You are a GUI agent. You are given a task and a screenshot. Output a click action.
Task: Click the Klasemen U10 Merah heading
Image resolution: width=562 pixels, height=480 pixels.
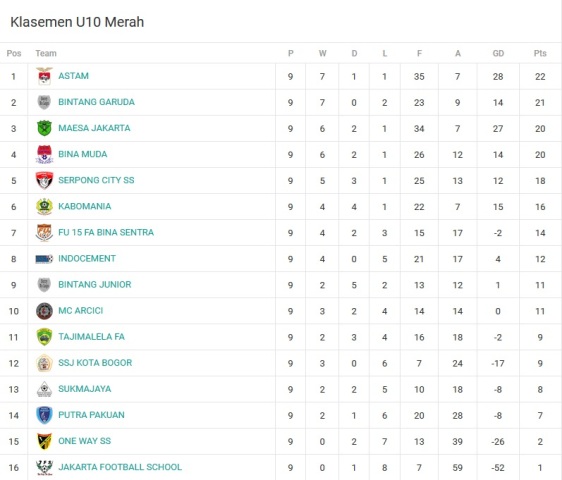click(x=77, y=22)
